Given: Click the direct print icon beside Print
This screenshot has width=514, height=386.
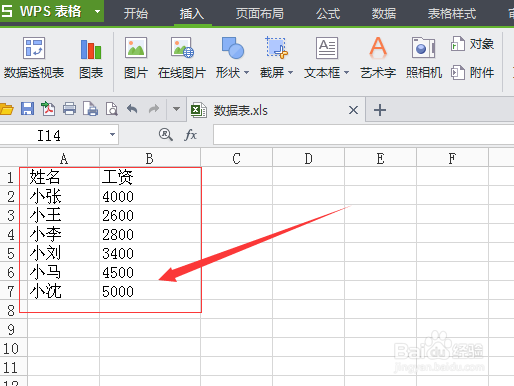Looking at the screenshot, I should (90, 109).
